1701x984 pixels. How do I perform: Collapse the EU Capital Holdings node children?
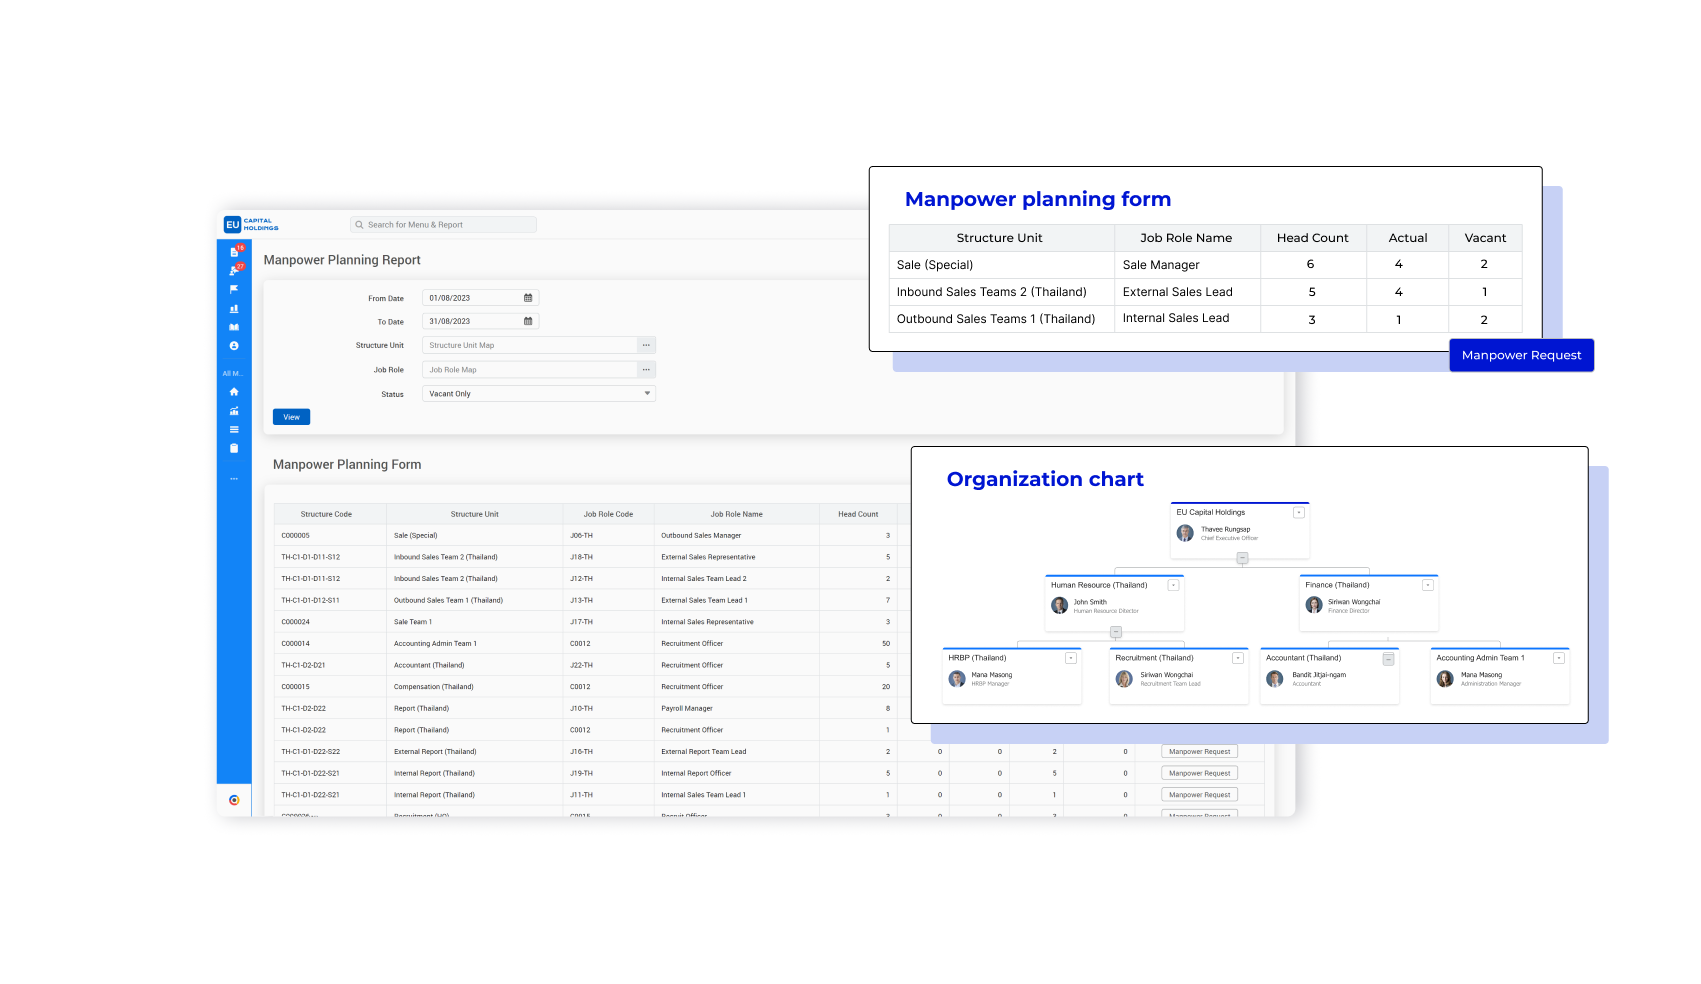pos(1242,559)
